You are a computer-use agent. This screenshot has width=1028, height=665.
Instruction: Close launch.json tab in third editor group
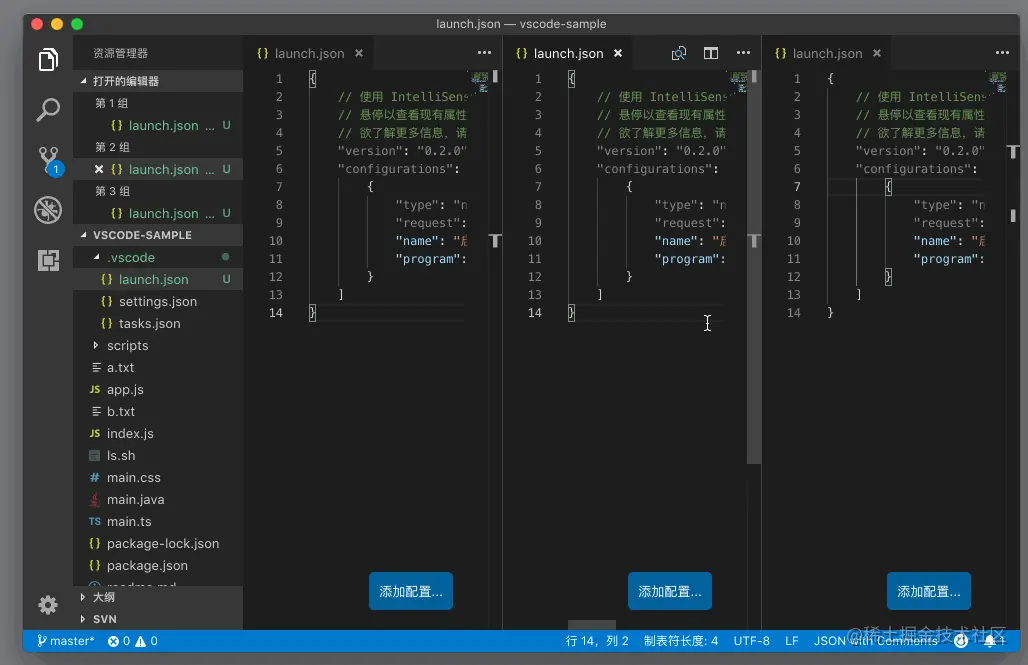click(x=877, y=53)
